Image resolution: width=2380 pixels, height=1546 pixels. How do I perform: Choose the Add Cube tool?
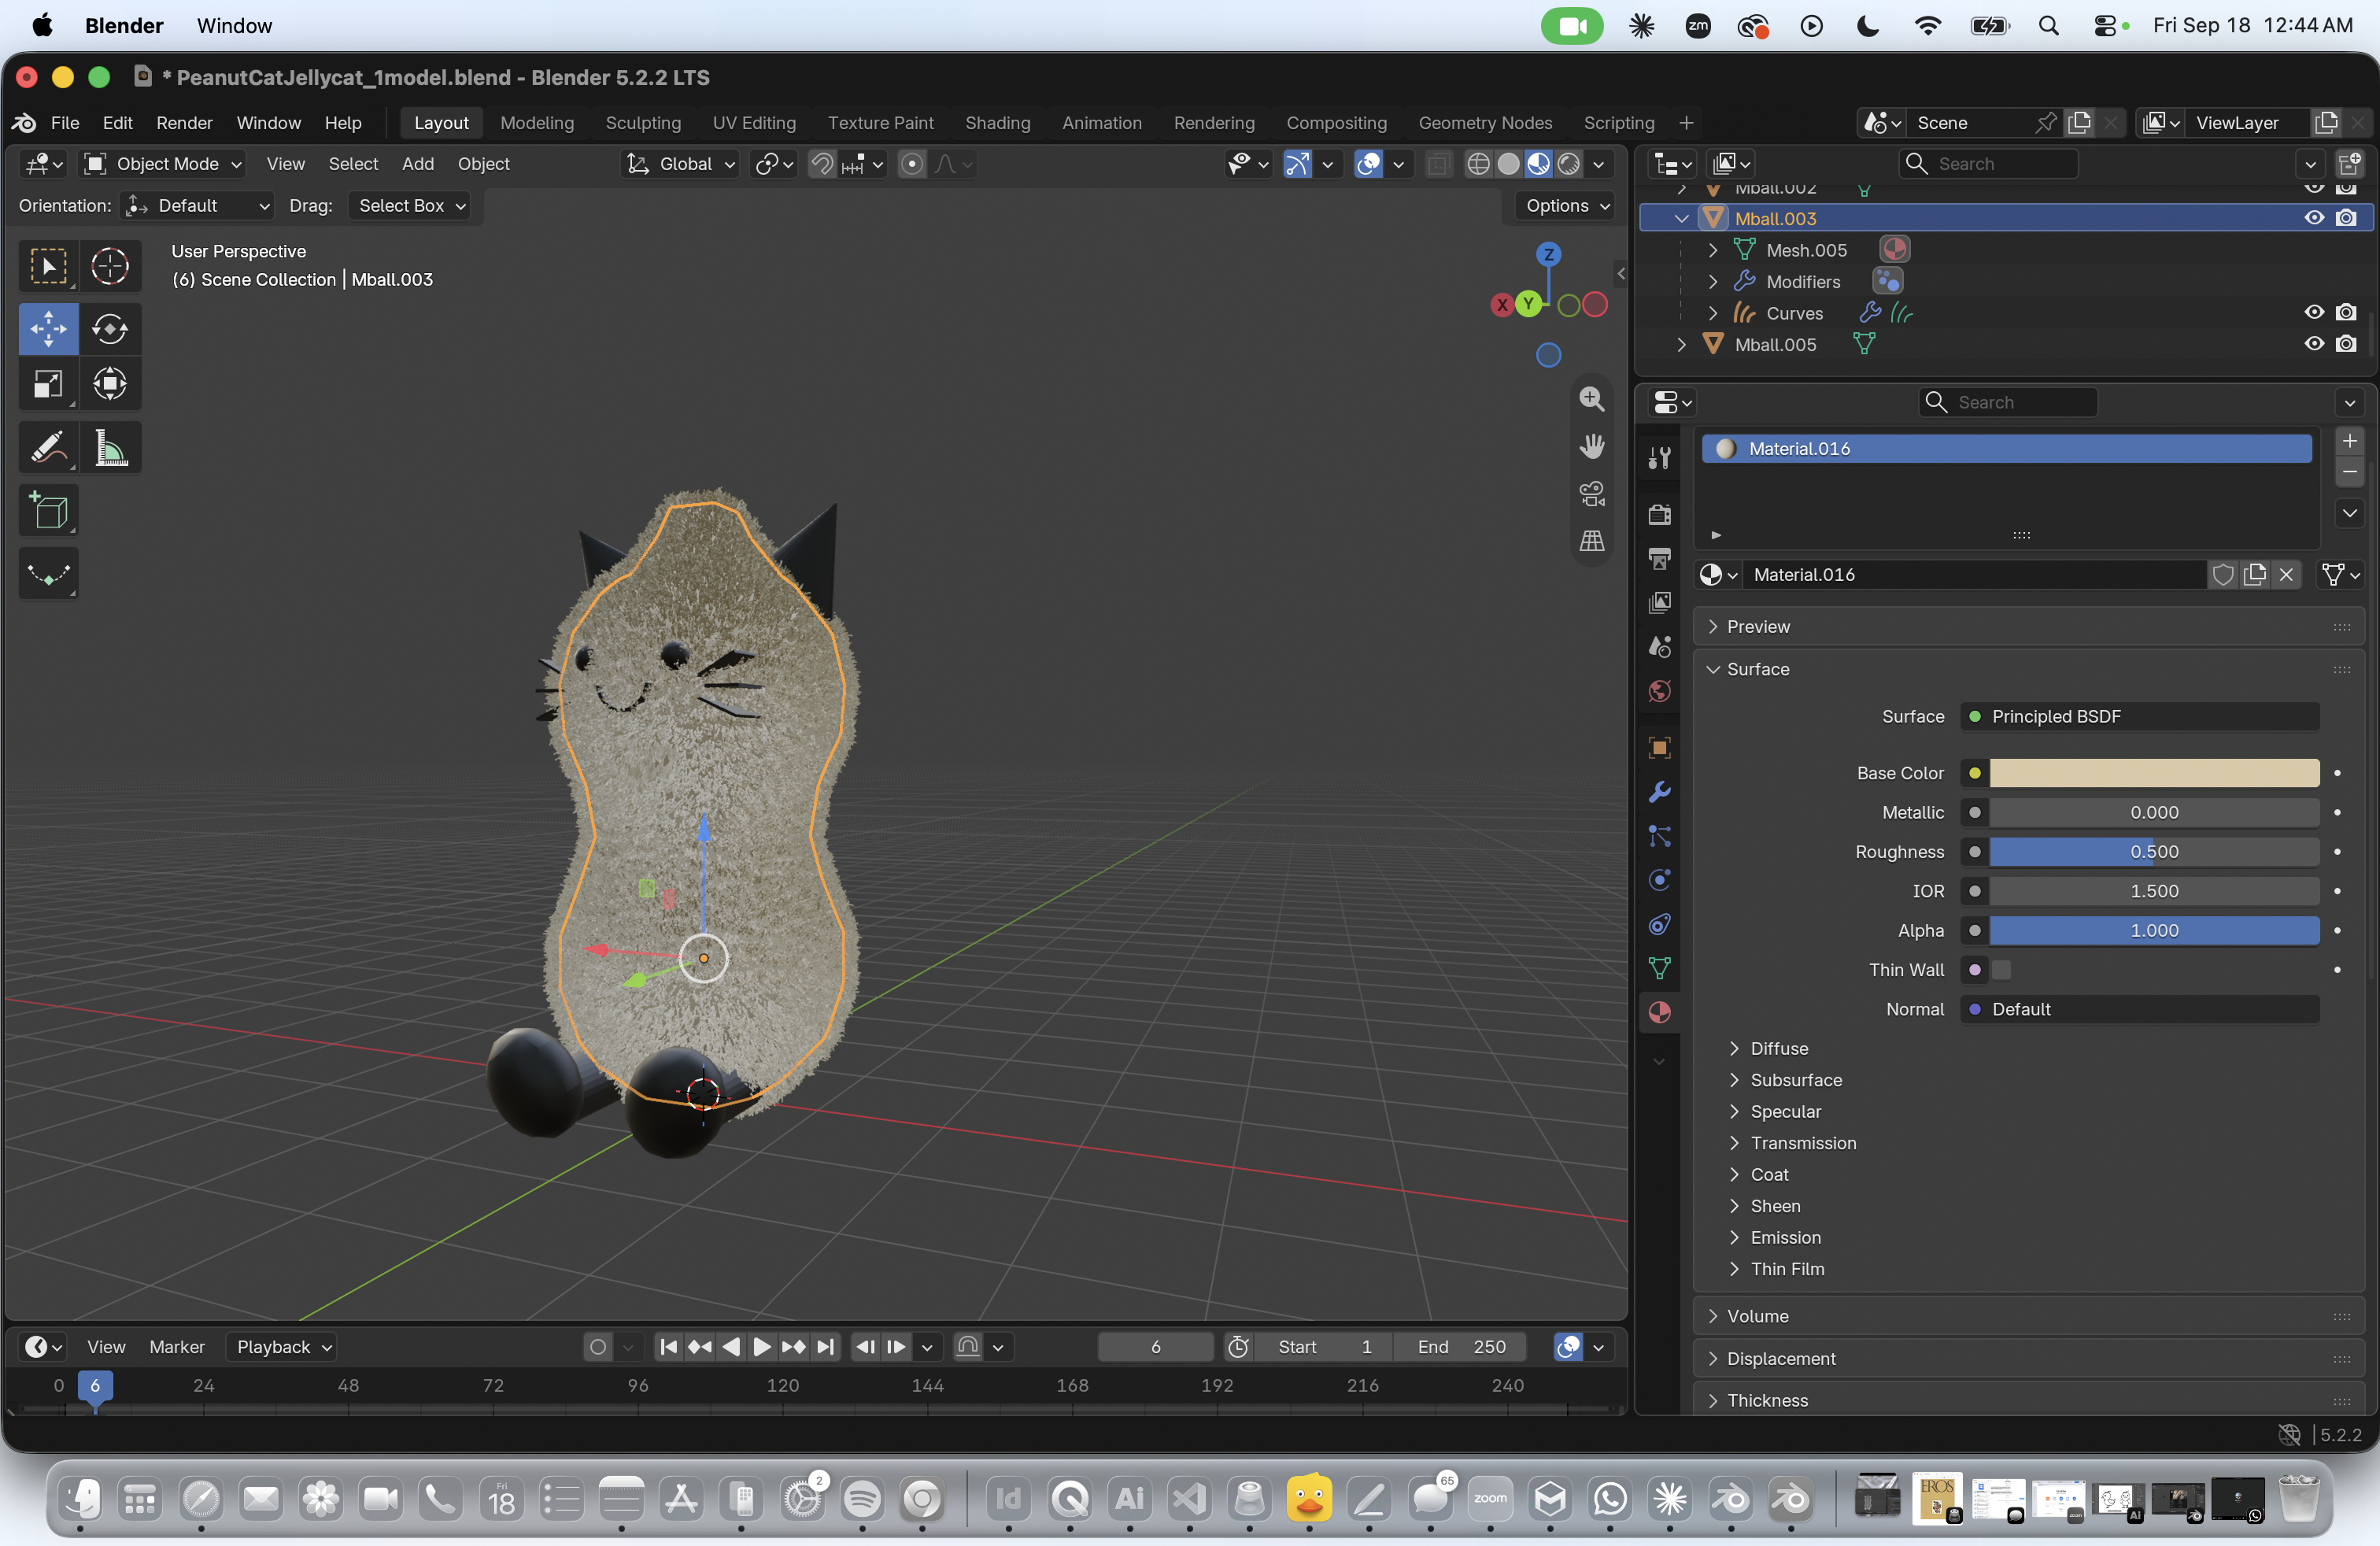[x=48, y=510]
